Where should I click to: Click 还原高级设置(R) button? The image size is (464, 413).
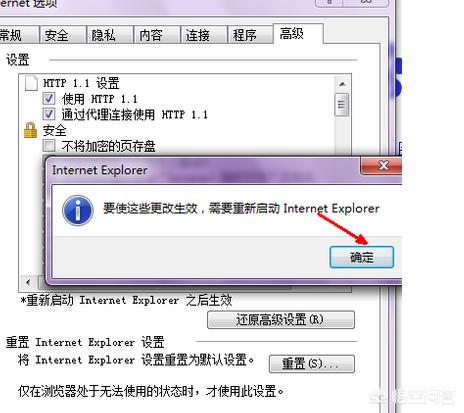tap(281, 320)
